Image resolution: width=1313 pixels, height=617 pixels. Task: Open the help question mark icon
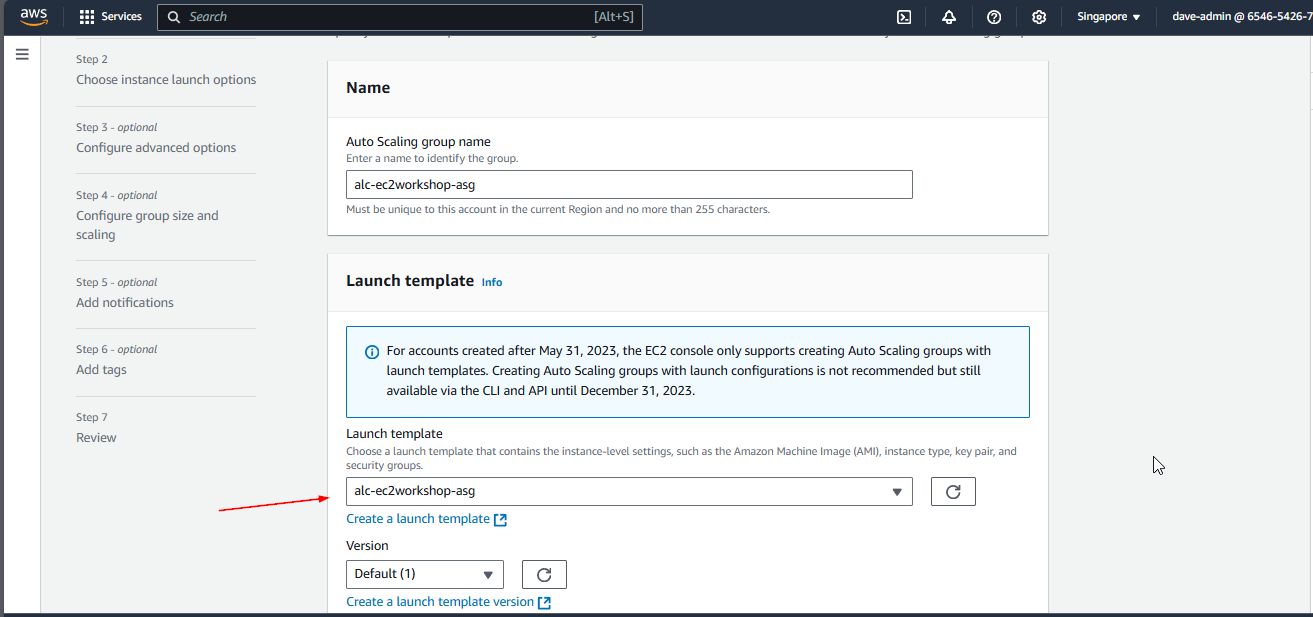pyautogui.click(x=993, y=17)
